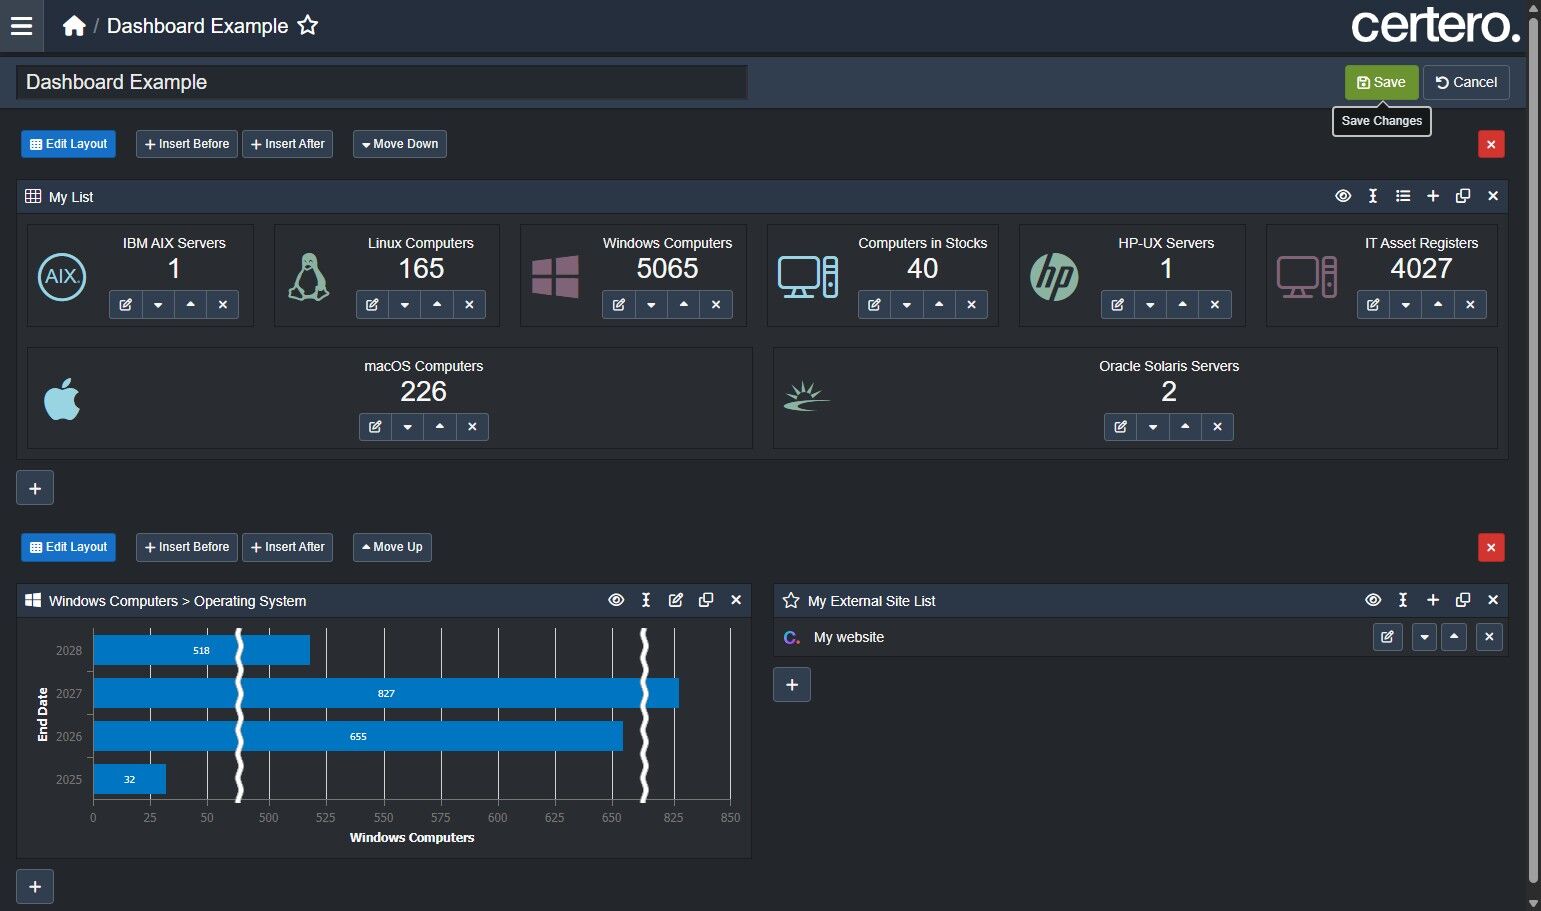
Task: Click the Move Up row button
Action: pyautogui.click(x=392, y=547)
